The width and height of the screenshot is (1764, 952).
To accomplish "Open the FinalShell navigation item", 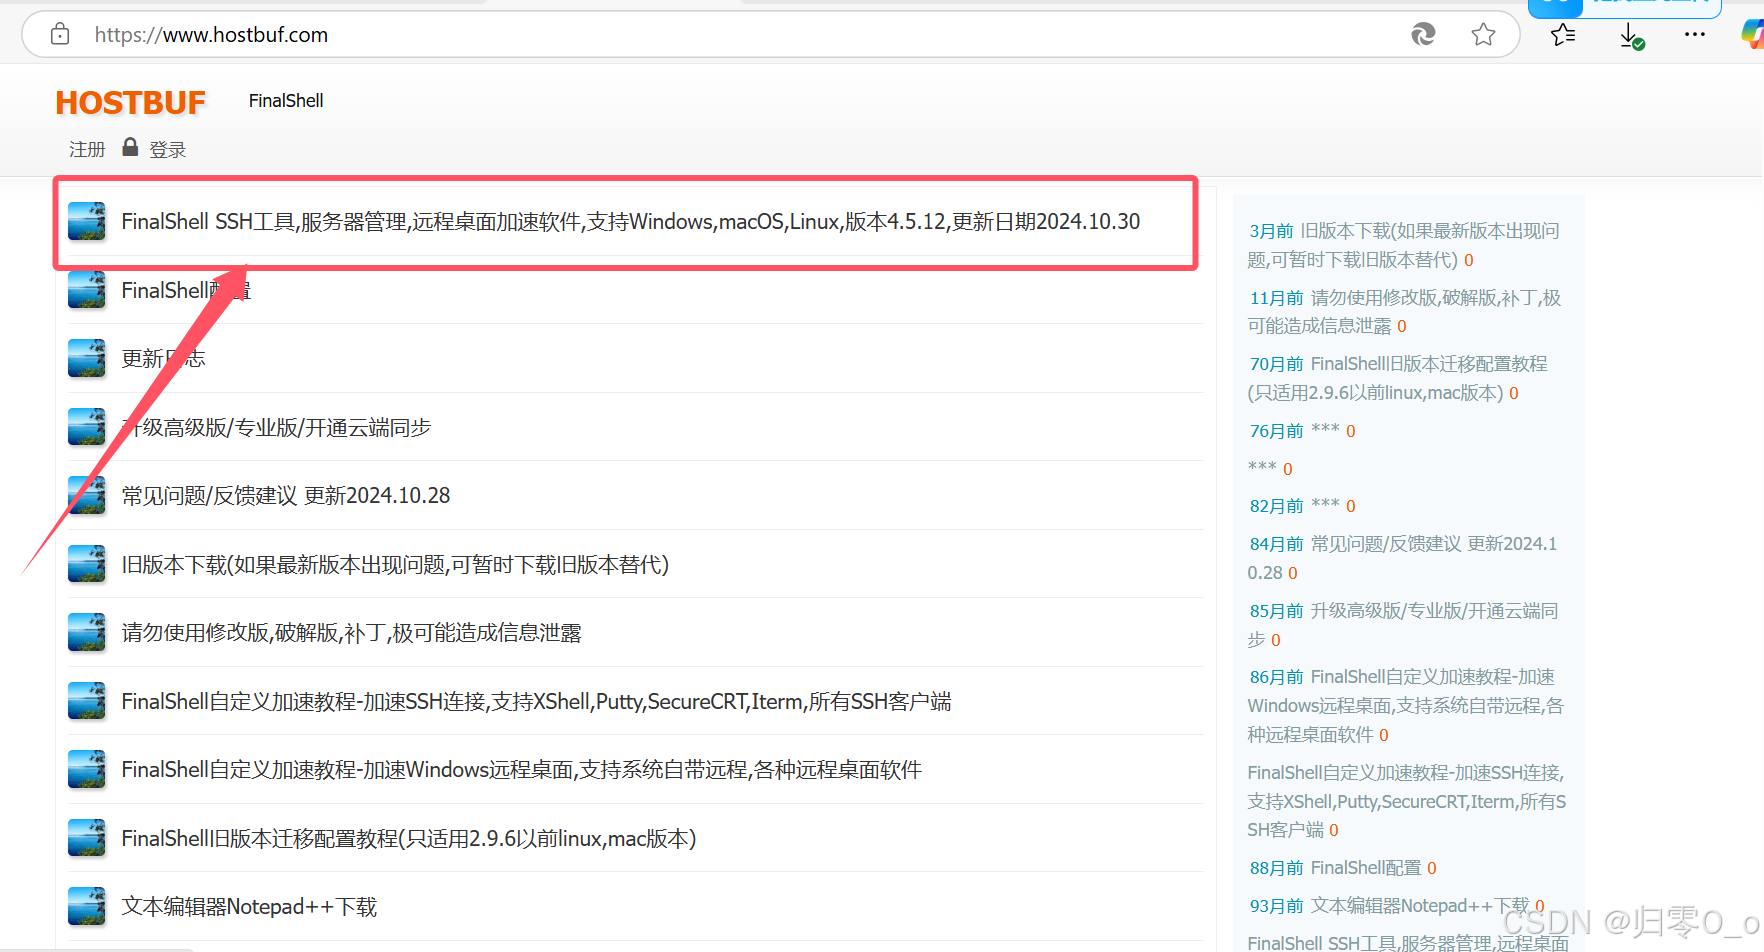I will coord(286,101).
